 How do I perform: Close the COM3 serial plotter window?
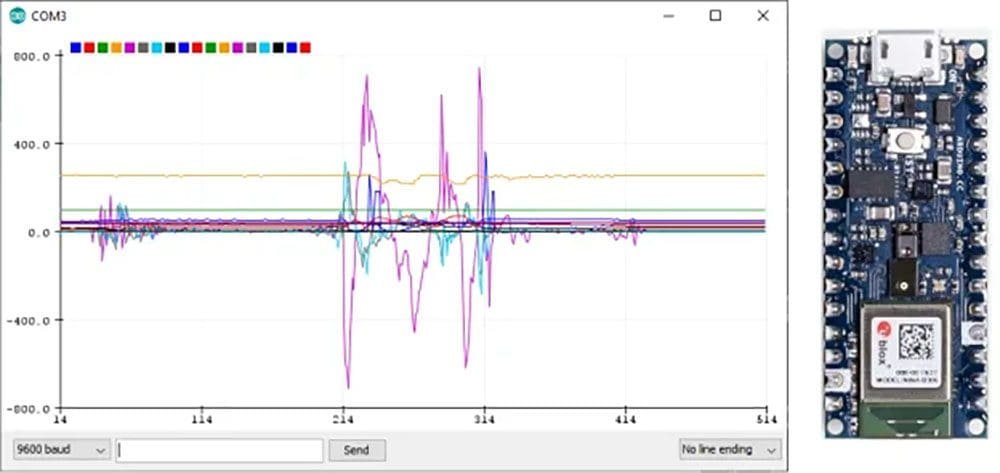(x=763, y=16)
